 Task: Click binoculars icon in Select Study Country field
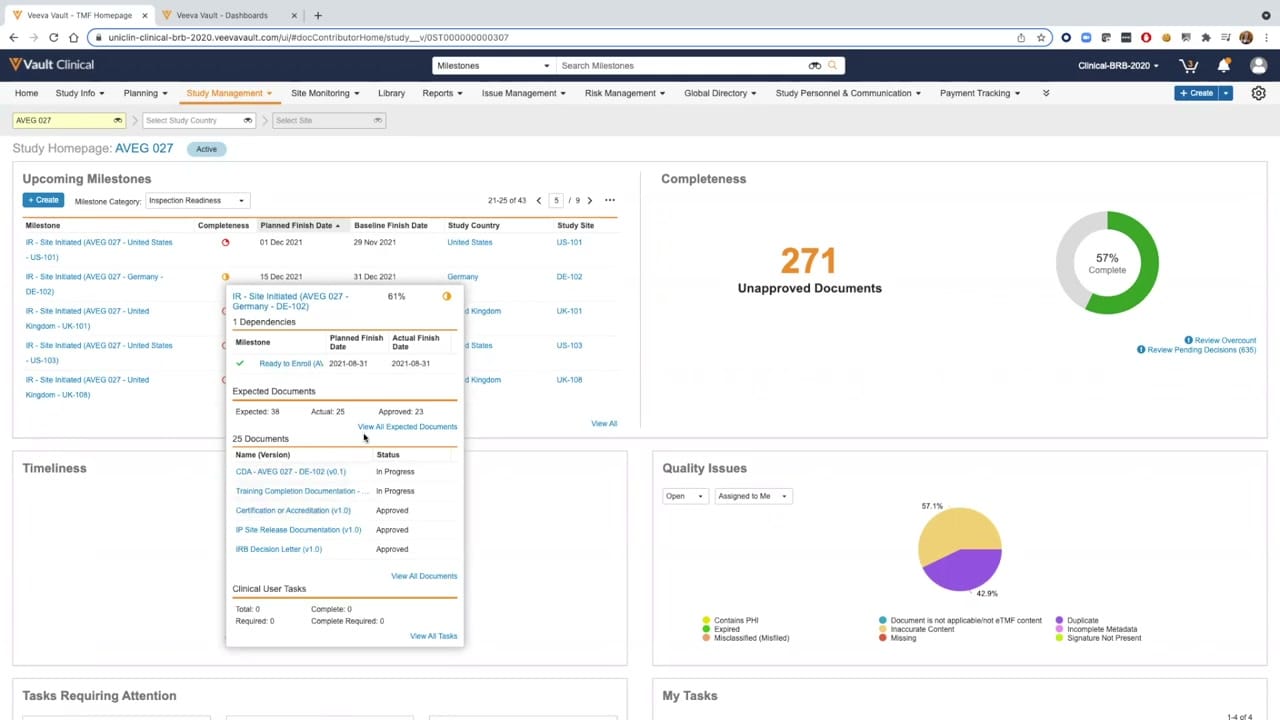(247, 120)
